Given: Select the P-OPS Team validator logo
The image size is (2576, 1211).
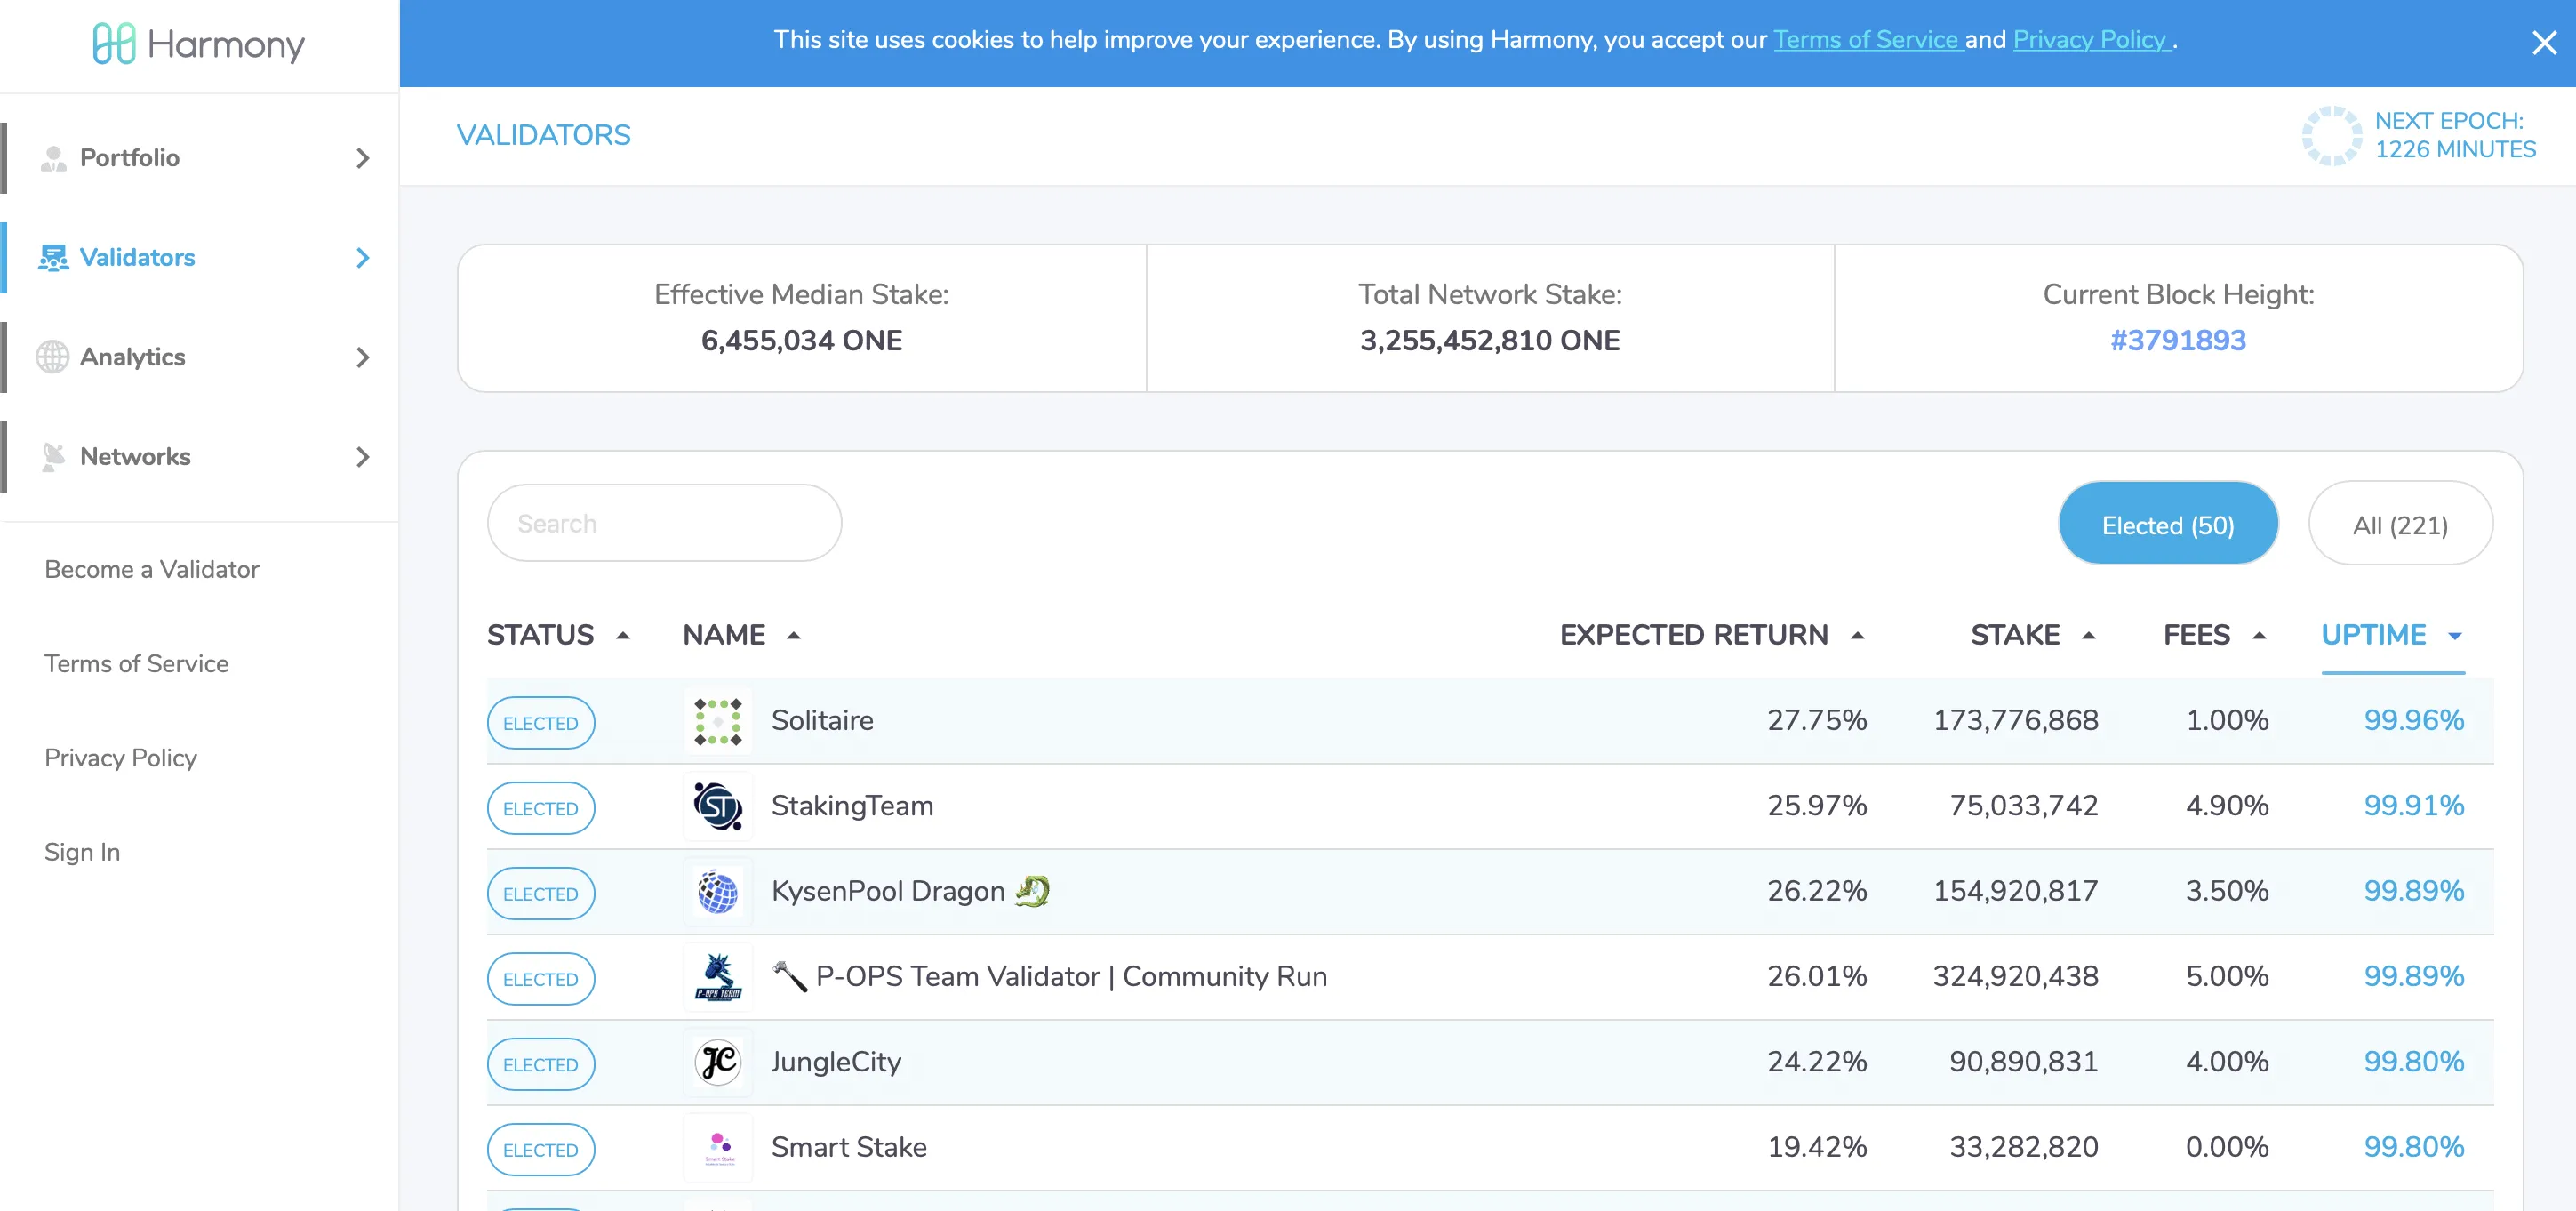Looking at the screenshot, I should point(717,977).
